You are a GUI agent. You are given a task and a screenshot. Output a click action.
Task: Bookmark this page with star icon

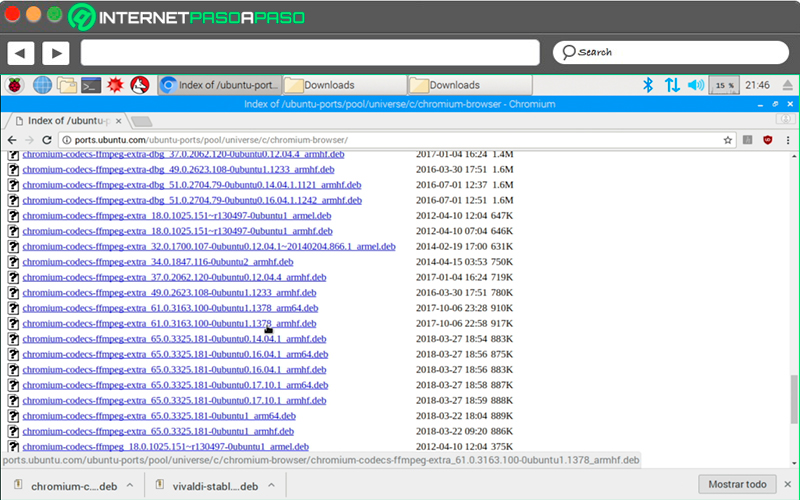tap(728, 140)
